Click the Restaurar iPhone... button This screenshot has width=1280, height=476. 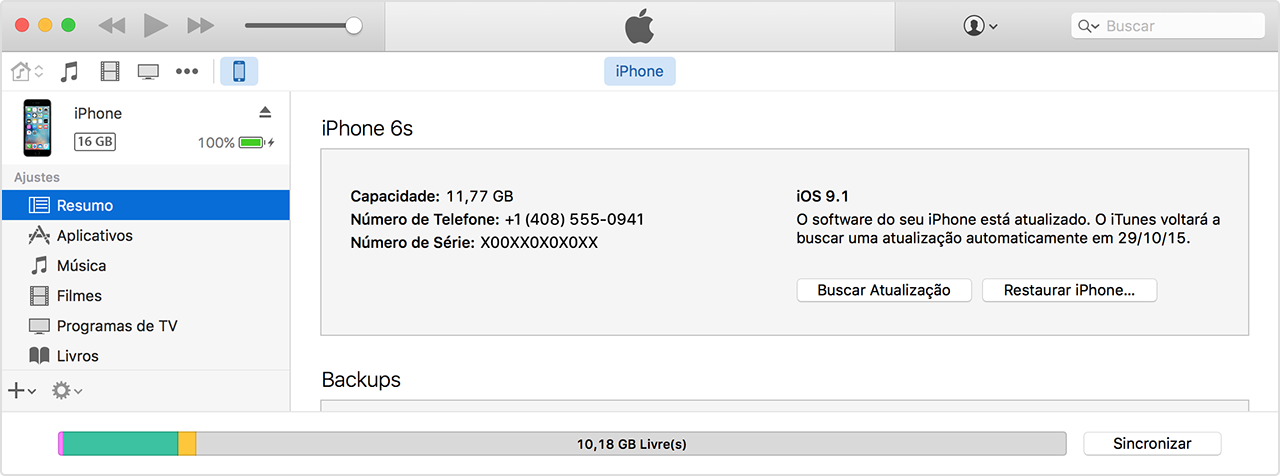pyautogui.click(x=1069, y=290)
